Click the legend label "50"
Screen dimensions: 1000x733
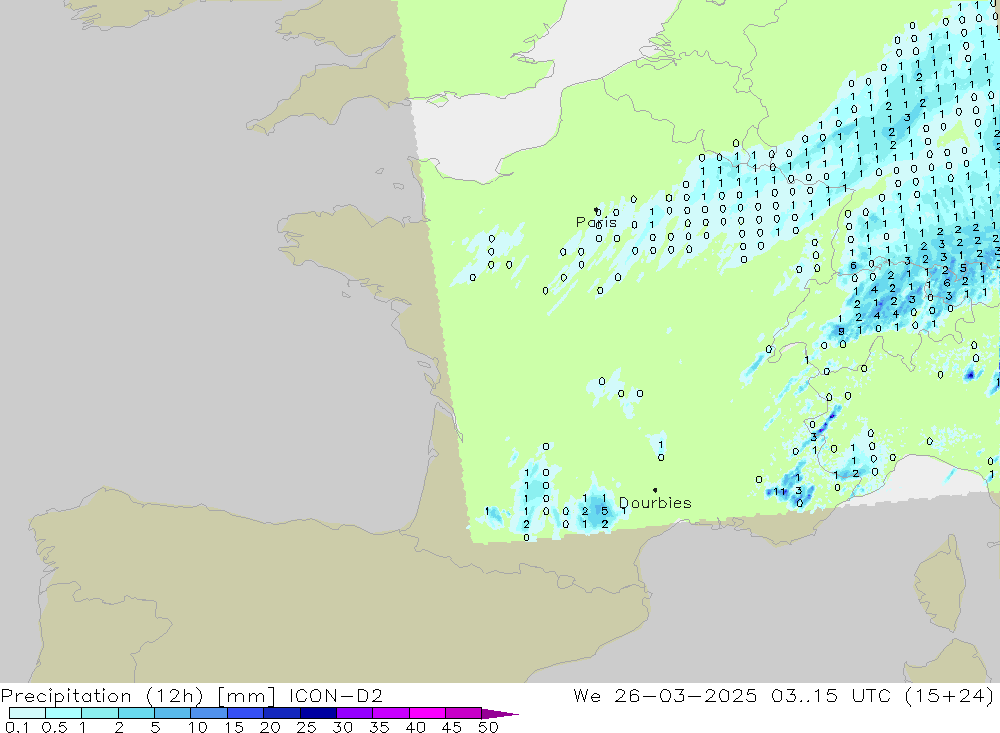pyautogui.click(x=489, y=727)
